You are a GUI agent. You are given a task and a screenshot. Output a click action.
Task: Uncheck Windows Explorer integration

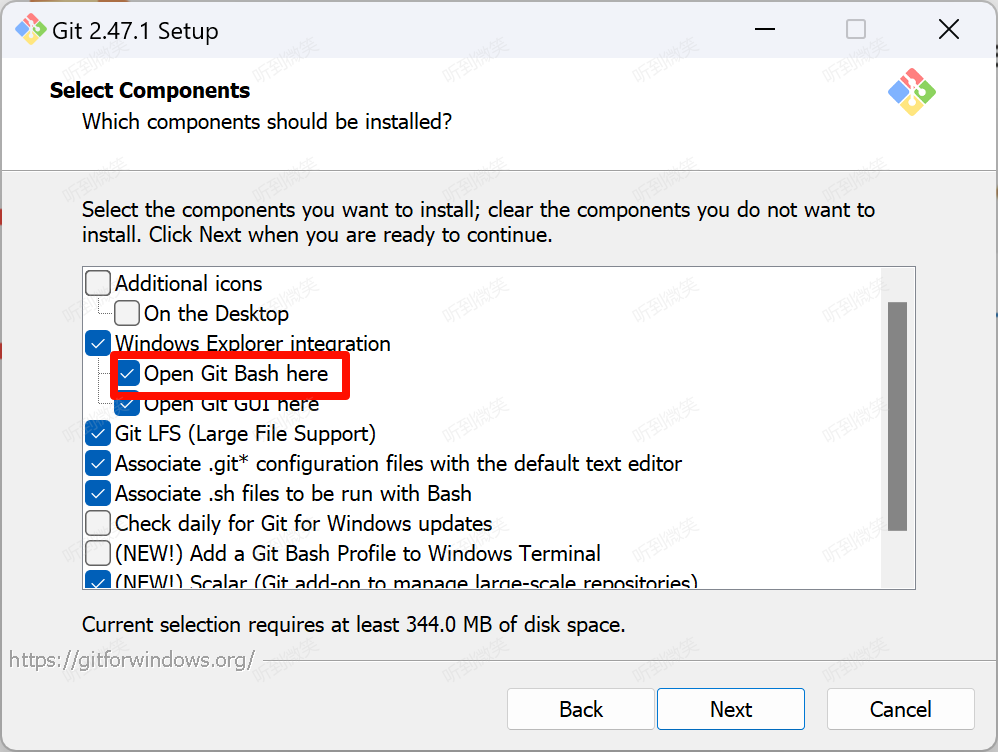(x=98, y=343)
